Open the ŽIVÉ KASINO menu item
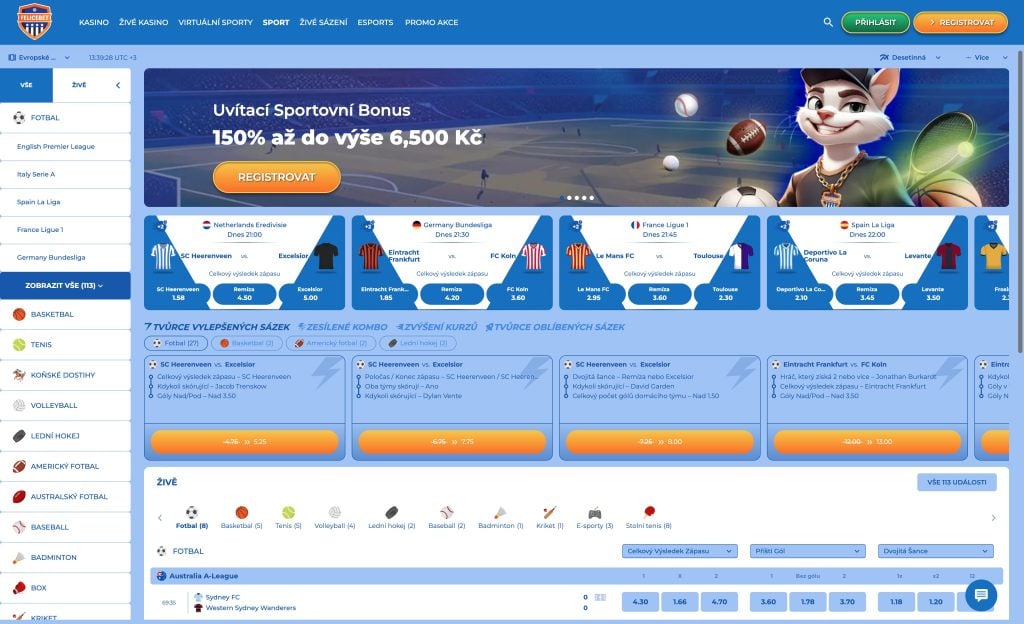 pos(144,22)
